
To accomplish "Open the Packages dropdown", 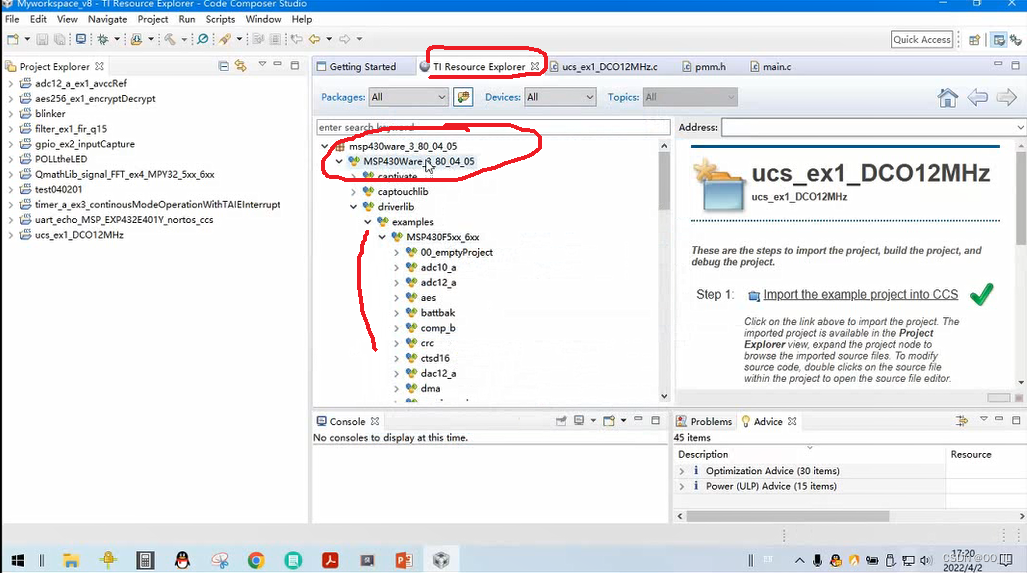I will pos(409,97).
